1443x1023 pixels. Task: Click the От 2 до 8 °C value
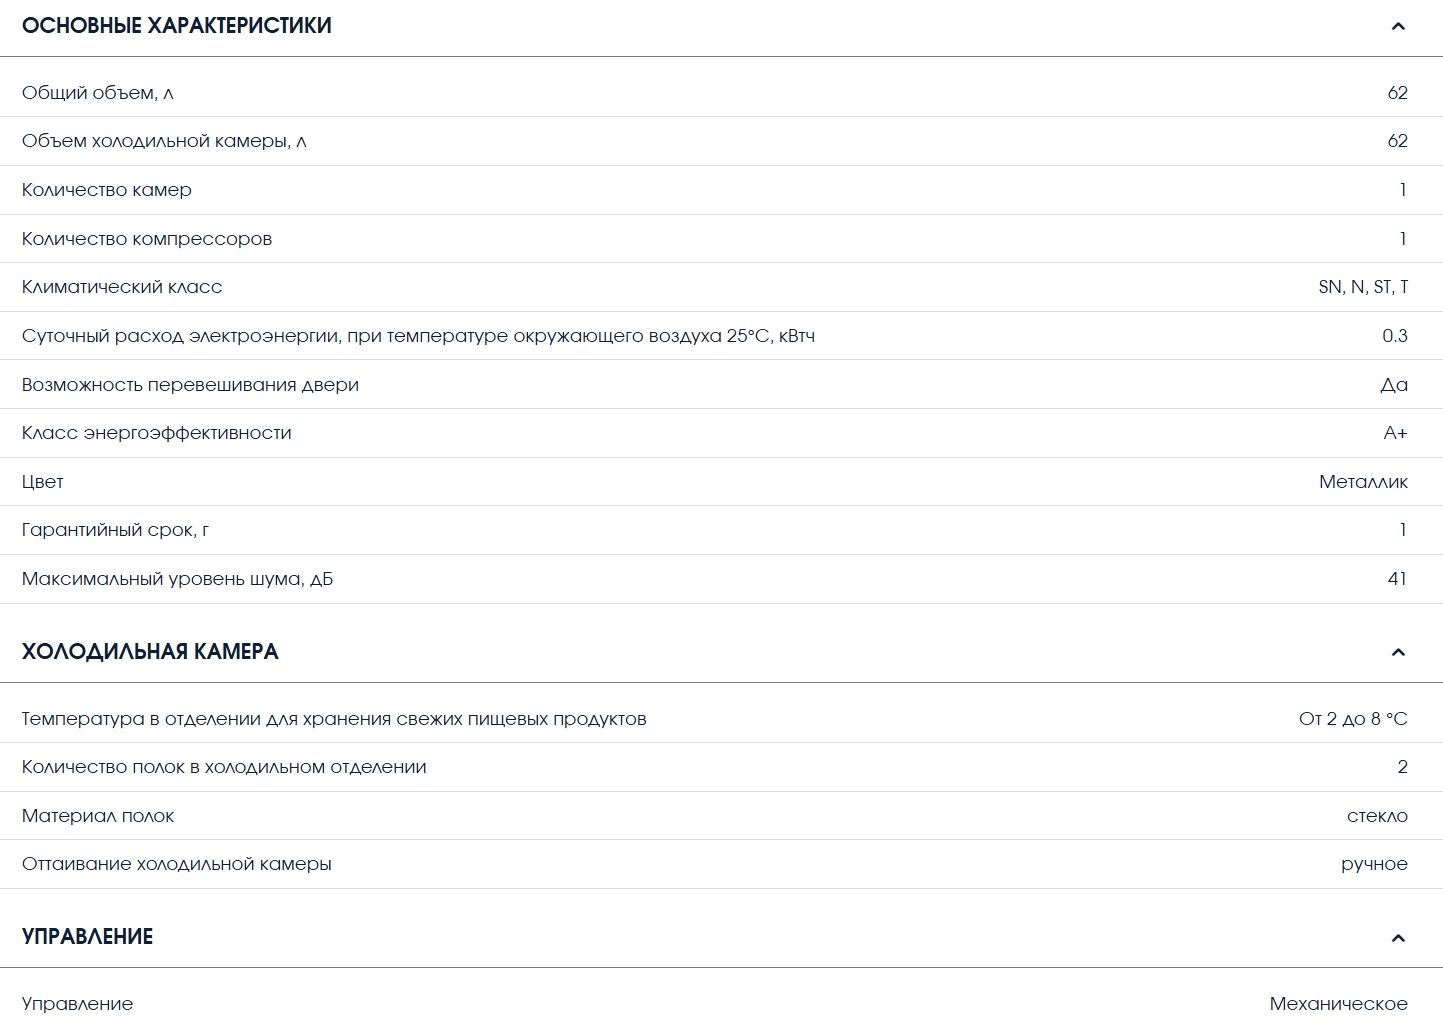[1353, 719]
